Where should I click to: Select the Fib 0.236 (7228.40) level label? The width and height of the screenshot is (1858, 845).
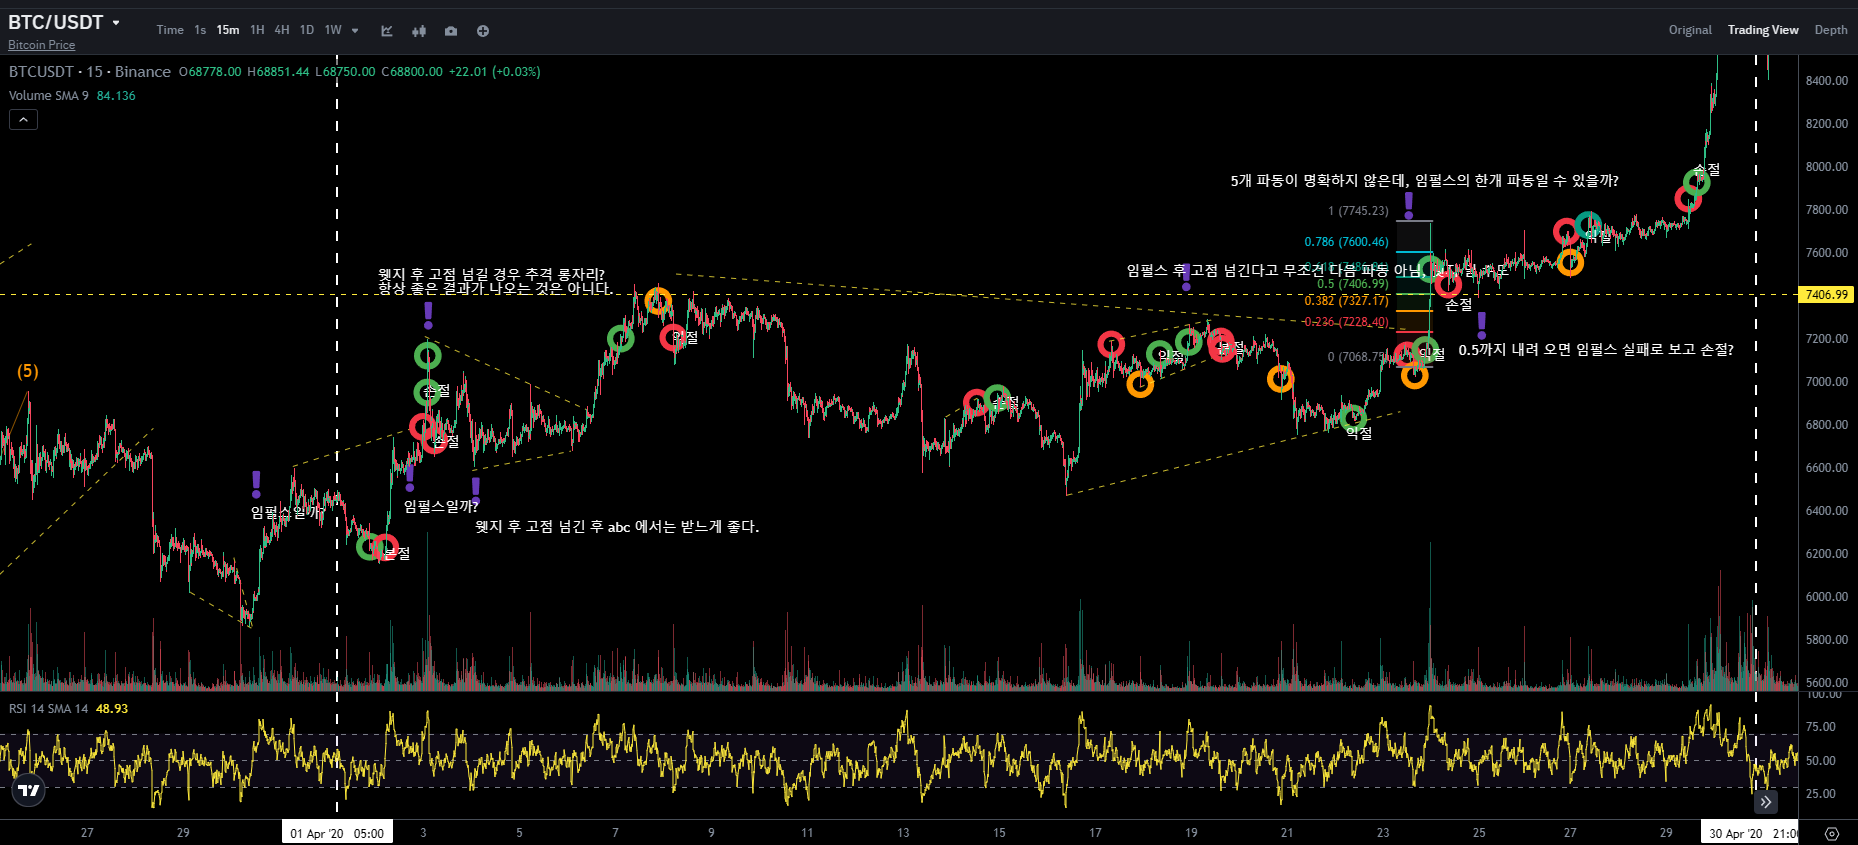point(1346,322)
